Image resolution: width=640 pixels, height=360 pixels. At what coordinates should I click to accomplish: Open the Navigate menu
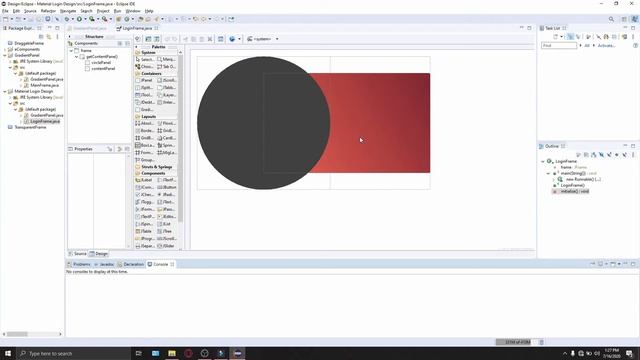pyautogui.click(x=68, y=11)
